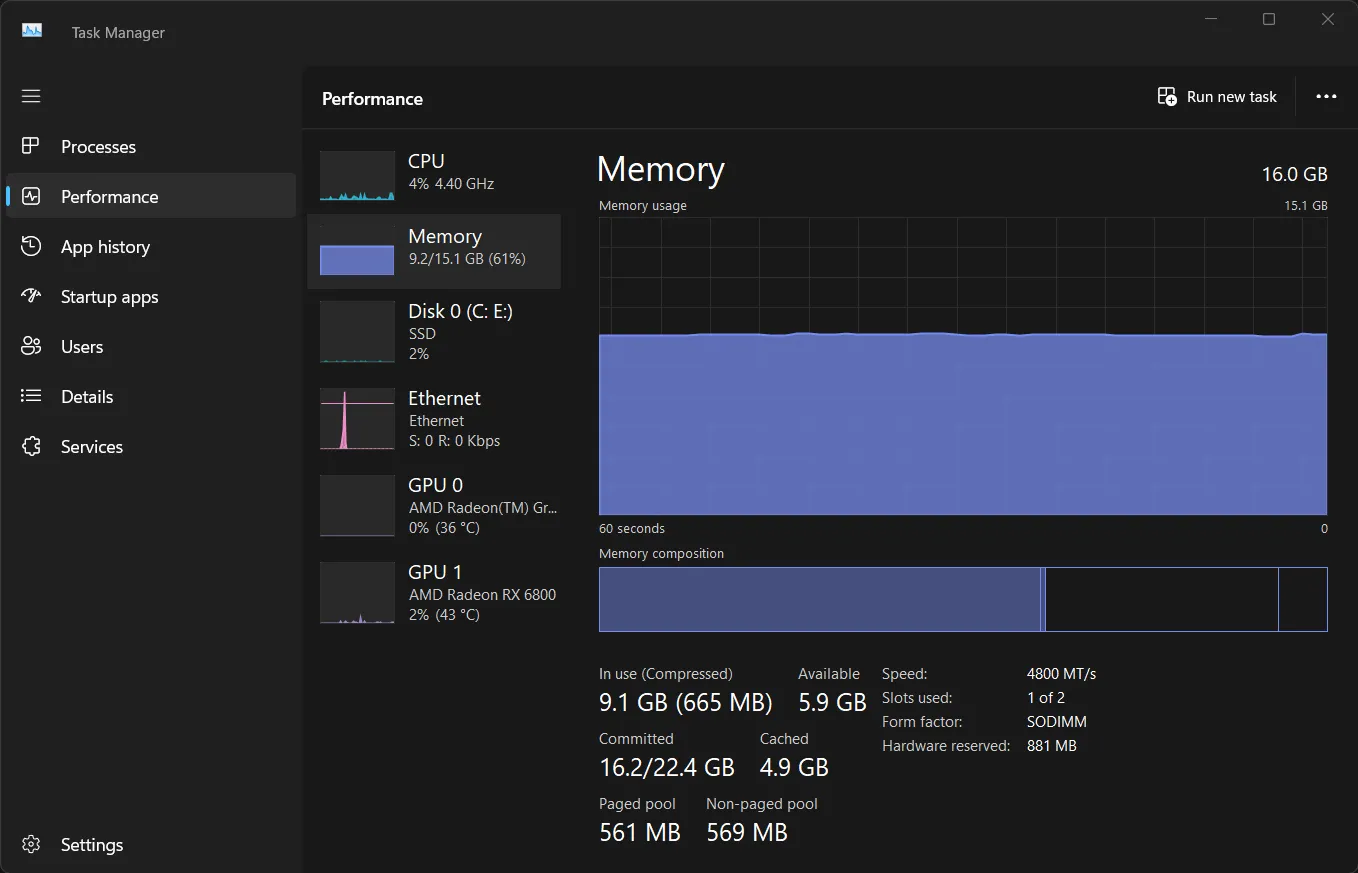Select GPU 1 AMD Radeon RX 6800
This screenshot has width=1358, height=873.
430,592
